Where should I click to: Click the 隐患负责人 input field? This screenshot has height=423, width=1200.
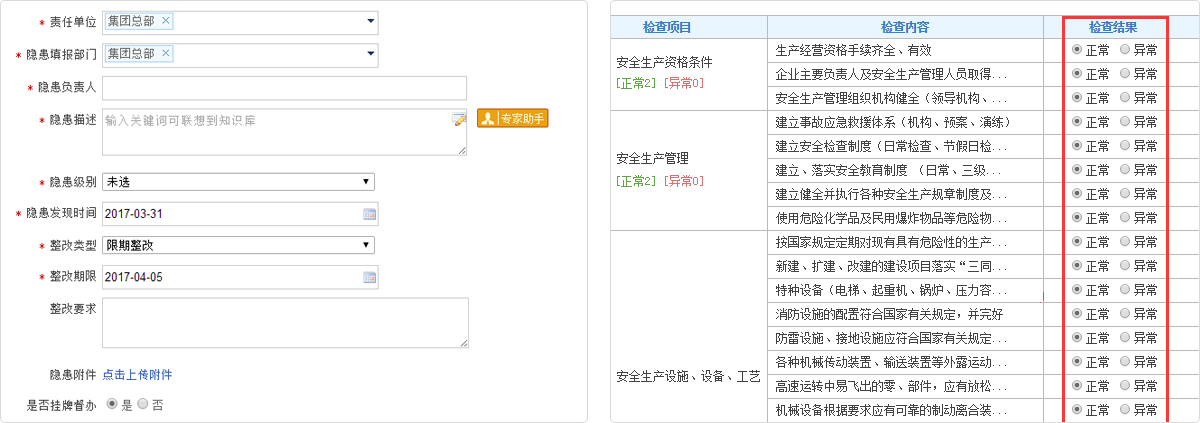coord(285,88)
